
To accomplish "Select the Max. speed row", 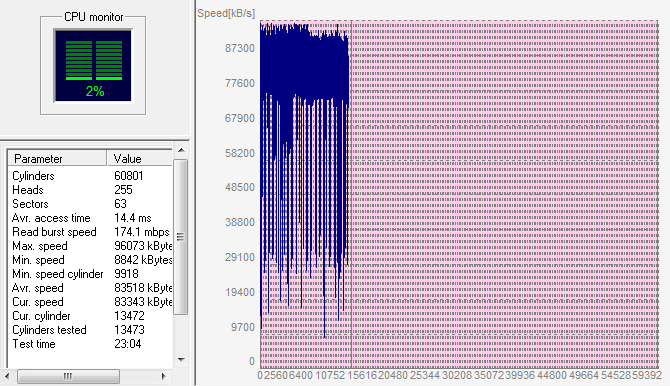I will tap(90, 246).
